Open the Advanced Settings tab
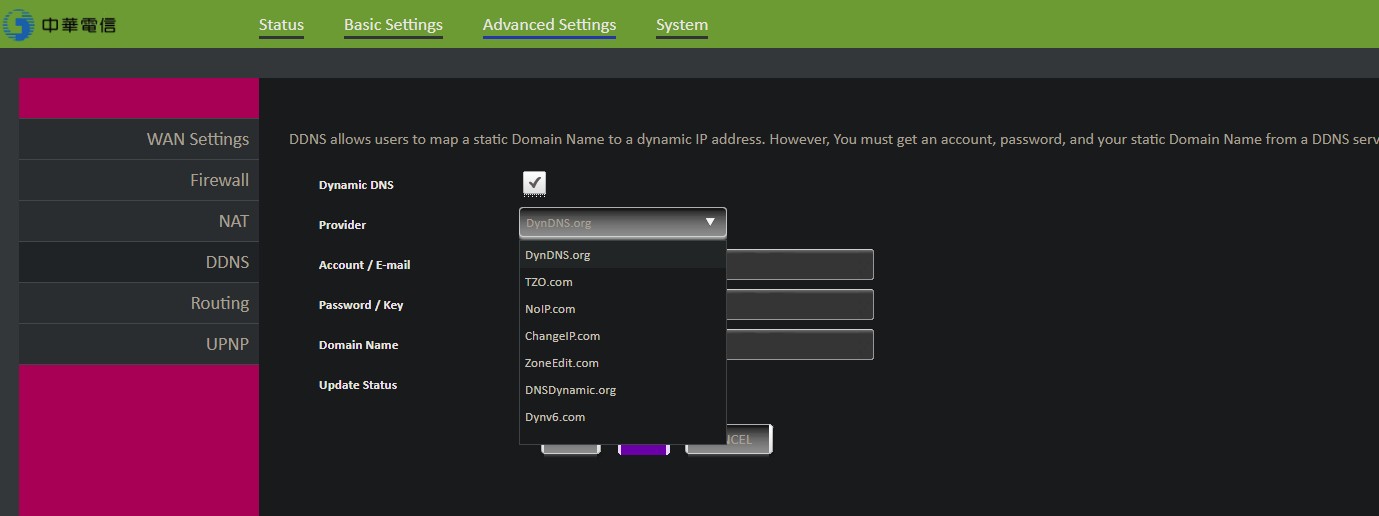This screenshot has height=516, width=1379. click(x=549, y=25)
